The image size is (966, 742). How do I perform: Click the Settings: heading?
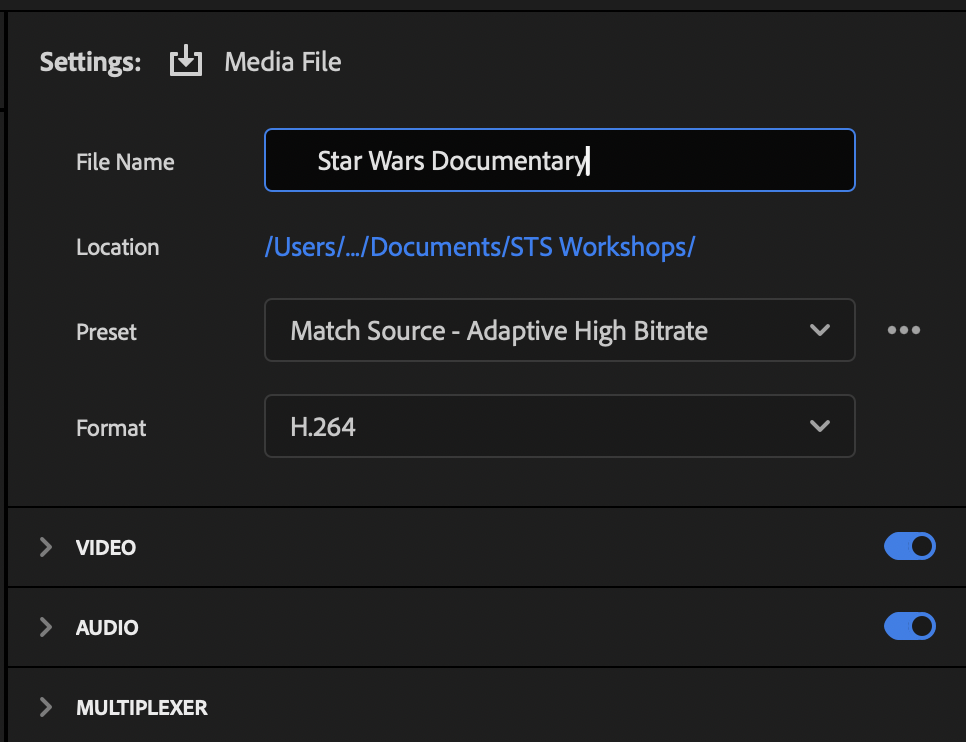(91, 62)
